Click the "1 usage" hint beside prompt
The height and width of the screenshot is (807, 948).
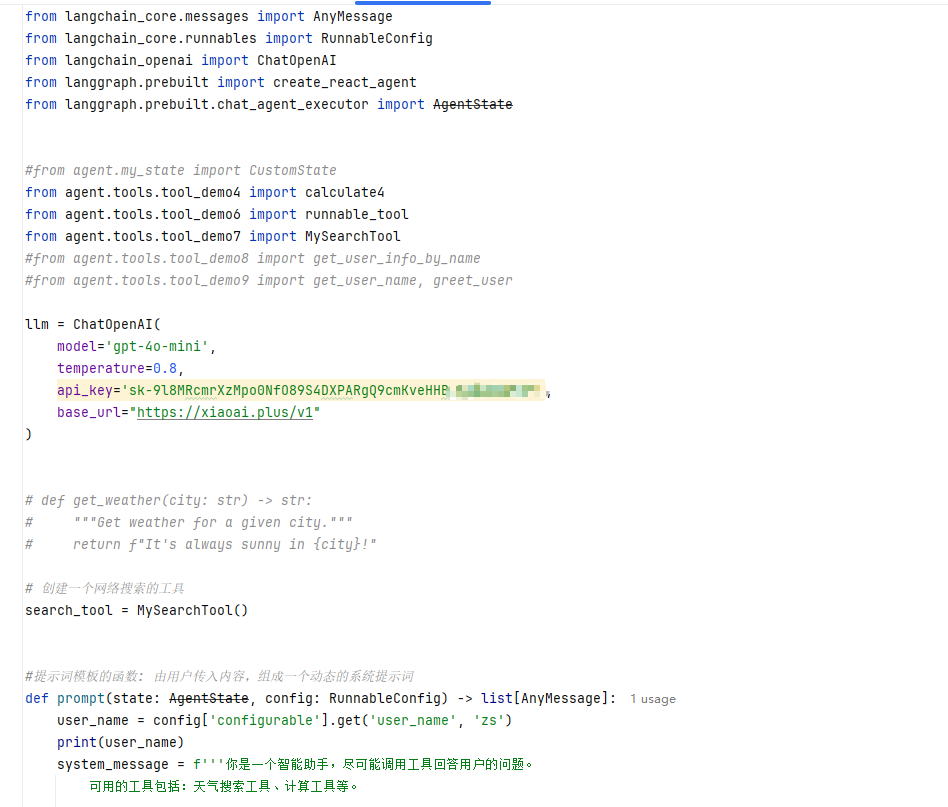point(653,699)
